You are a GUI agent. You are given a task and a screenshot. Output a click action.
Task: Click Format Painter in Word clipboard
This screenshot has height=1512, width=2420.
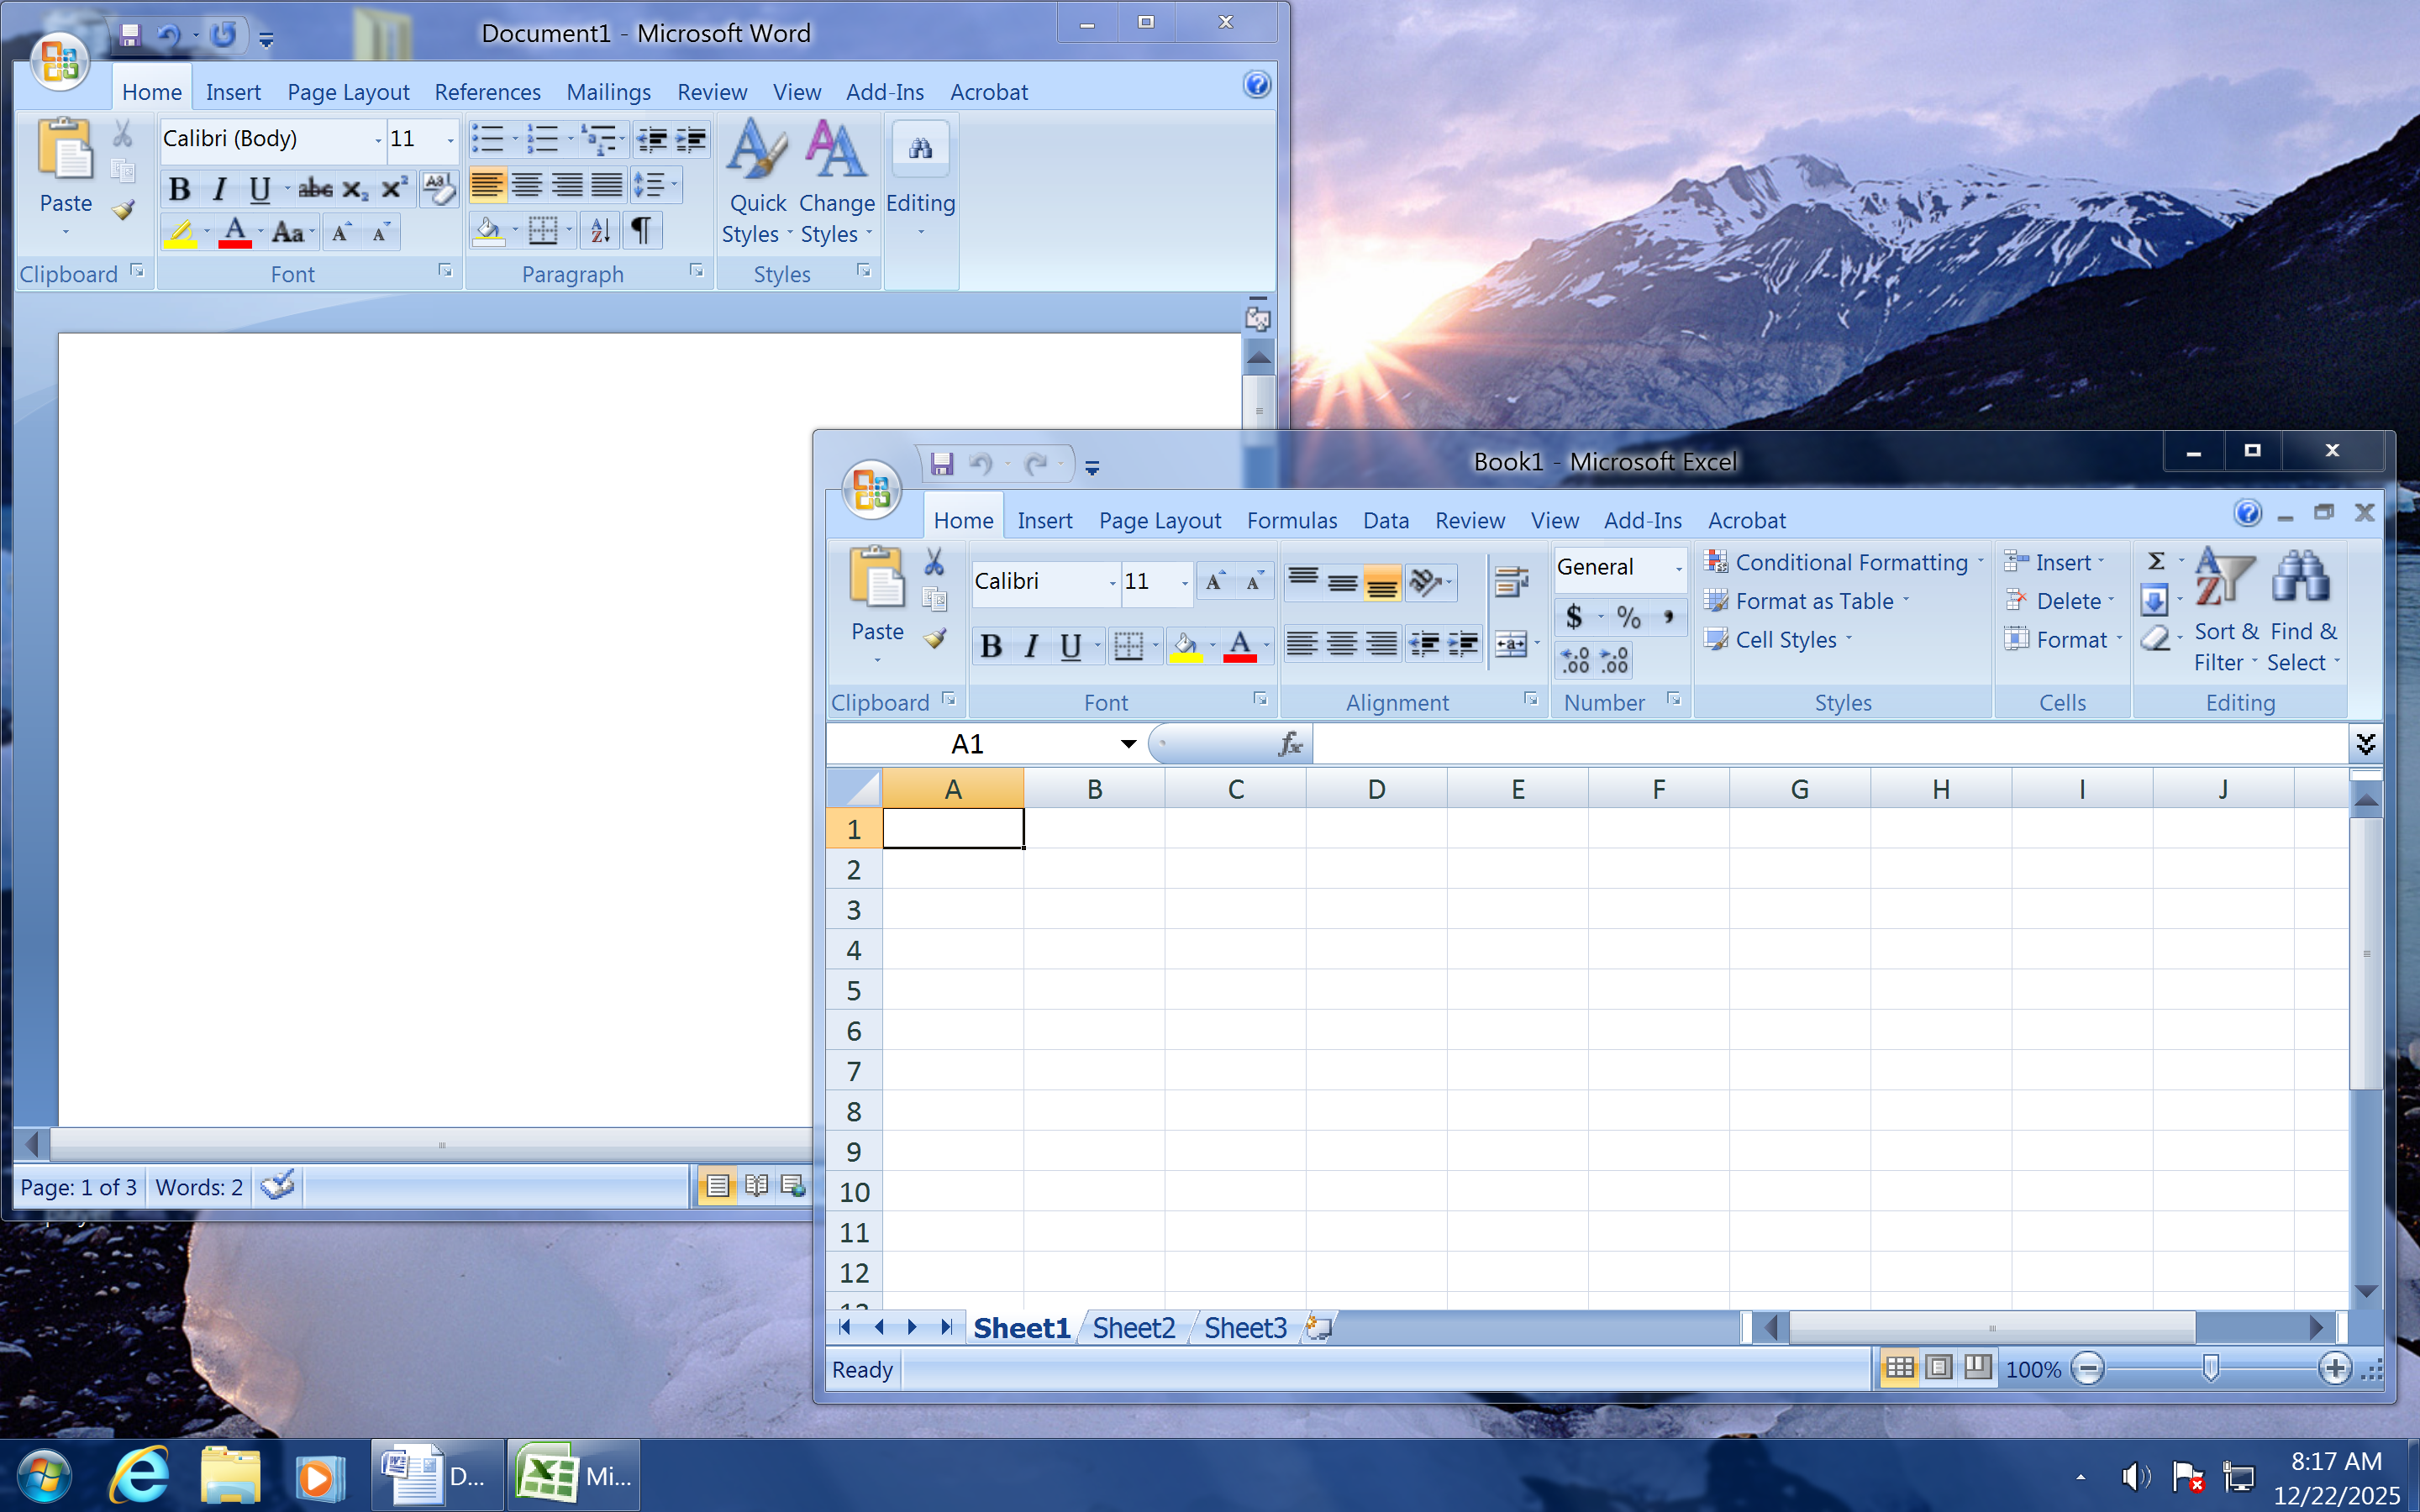[123, 211]
